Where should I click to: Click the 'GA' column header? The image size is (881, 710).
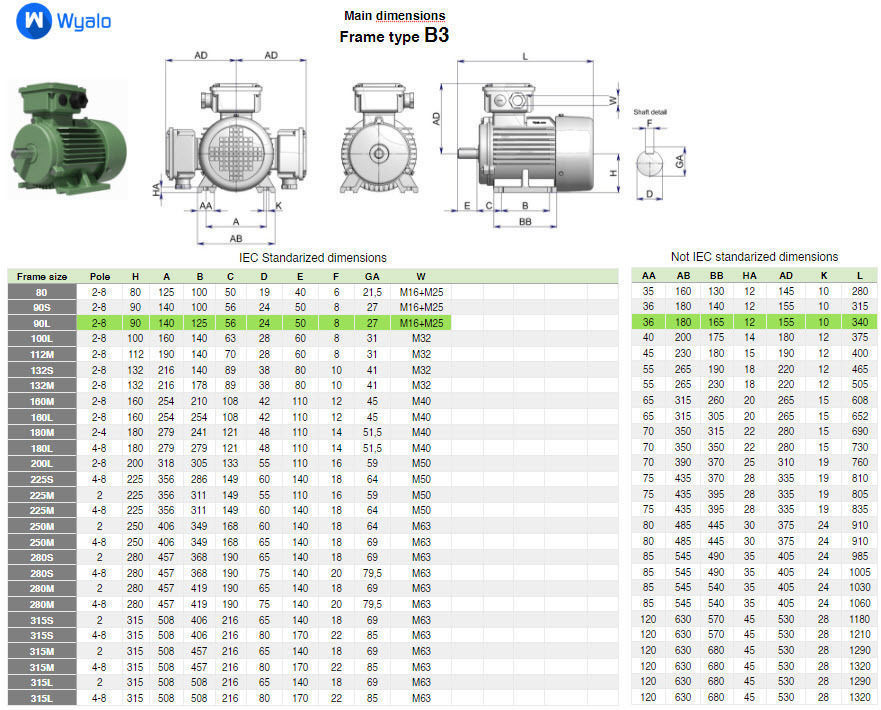pyautogui.click(x=372, y=276)
